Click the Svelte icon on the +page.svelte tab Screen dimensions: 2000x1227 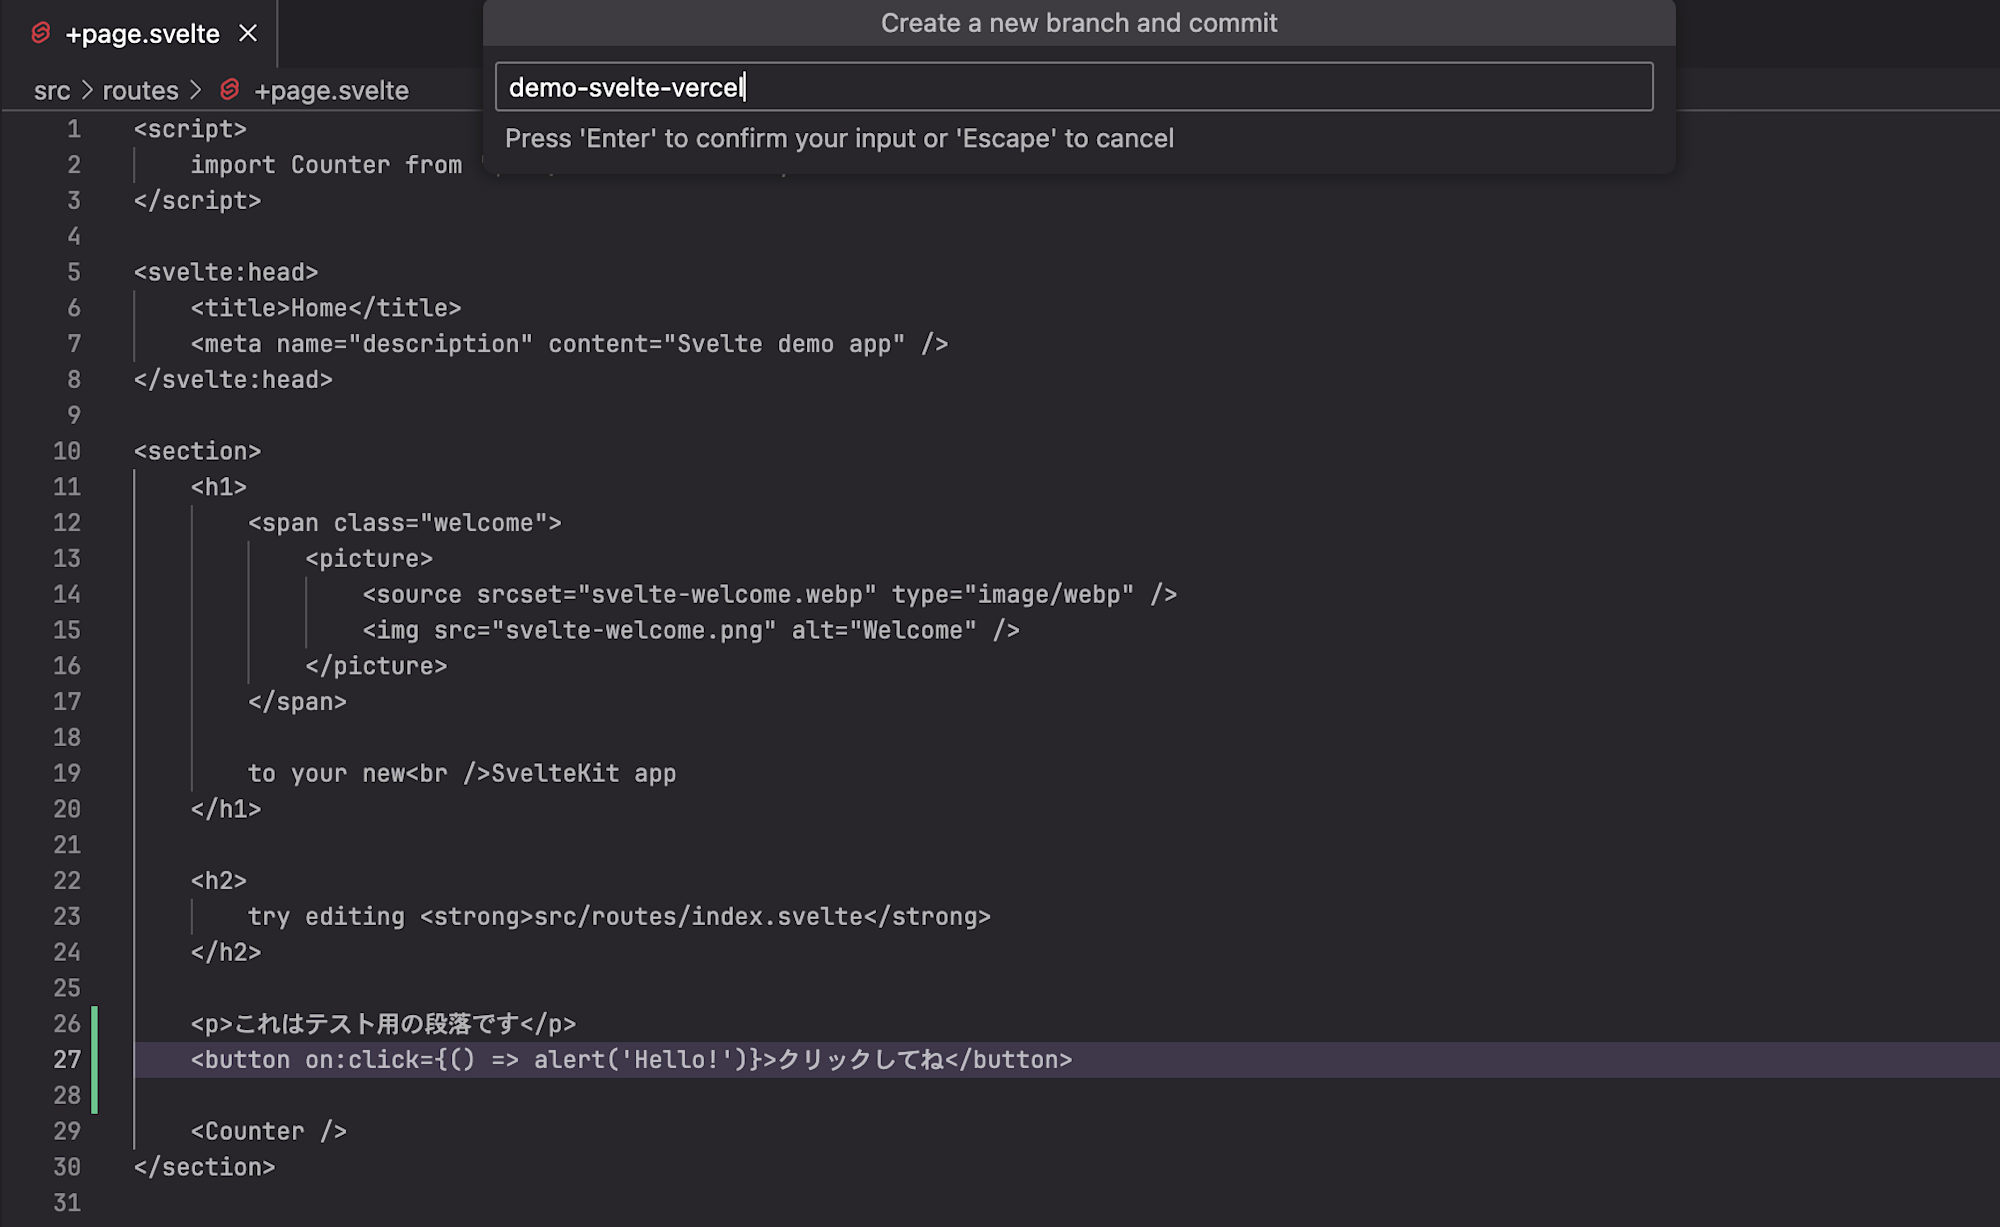(41, 33)
